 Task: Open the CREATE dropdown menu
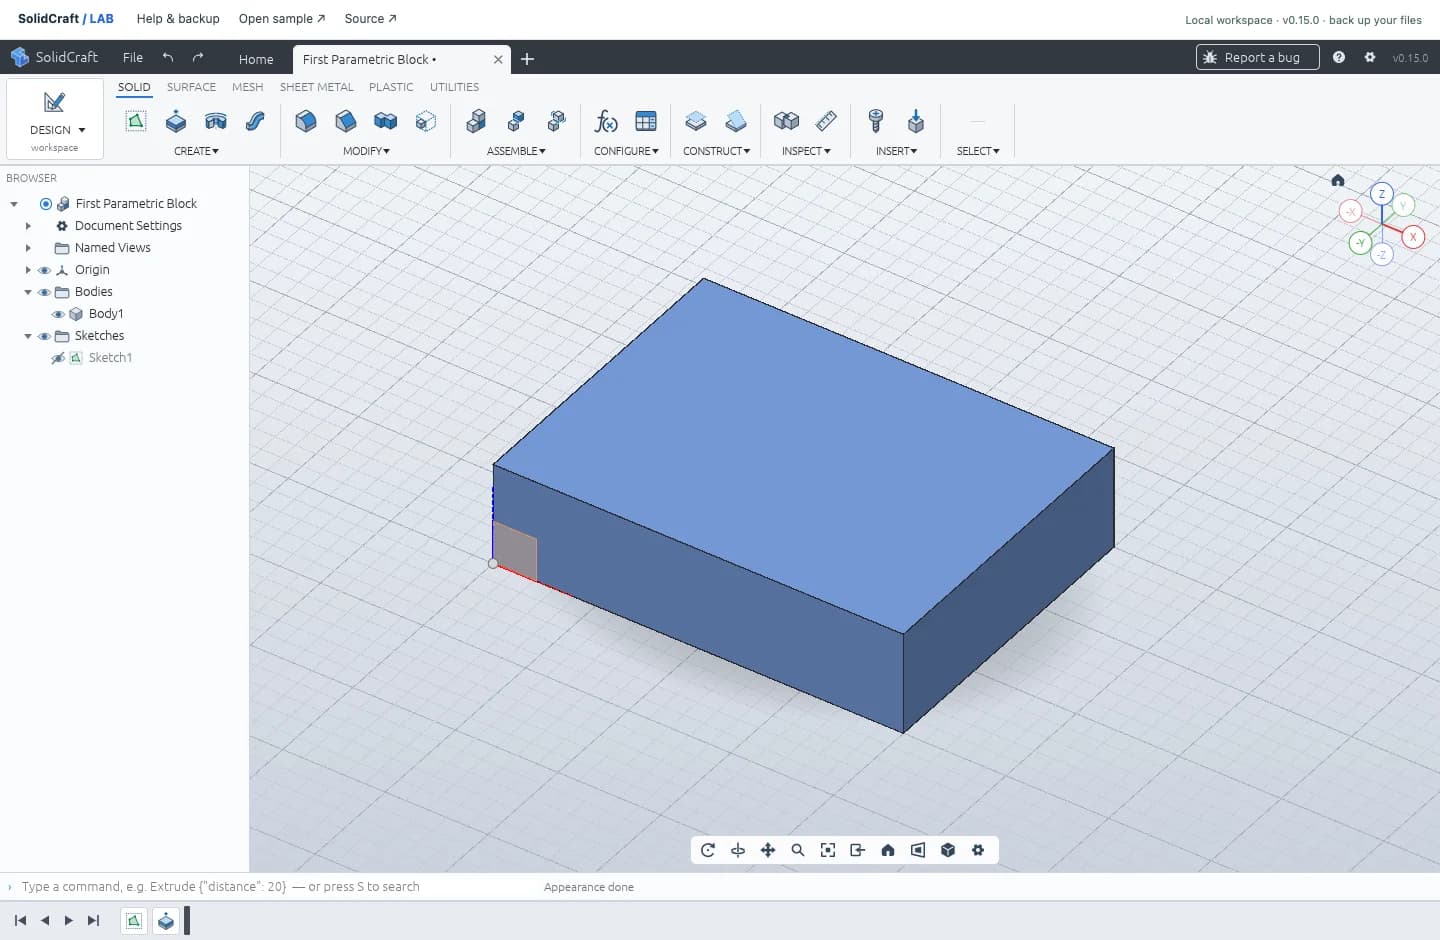coord(196,151)
